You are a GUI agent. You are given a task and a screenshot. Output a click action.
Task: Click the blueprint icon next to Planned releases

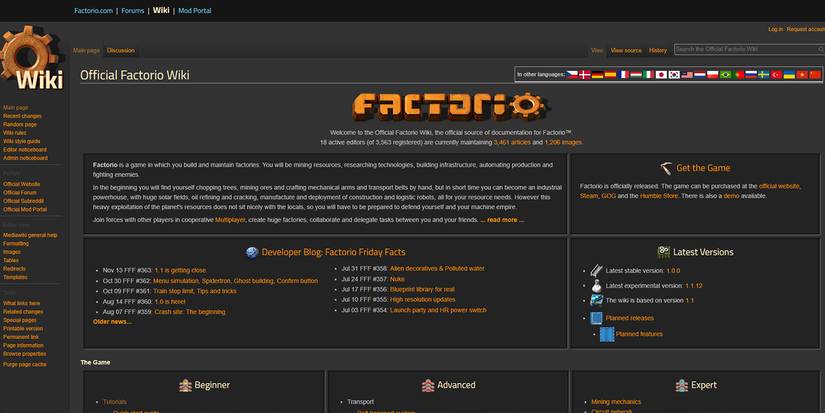tap(595, 319)
